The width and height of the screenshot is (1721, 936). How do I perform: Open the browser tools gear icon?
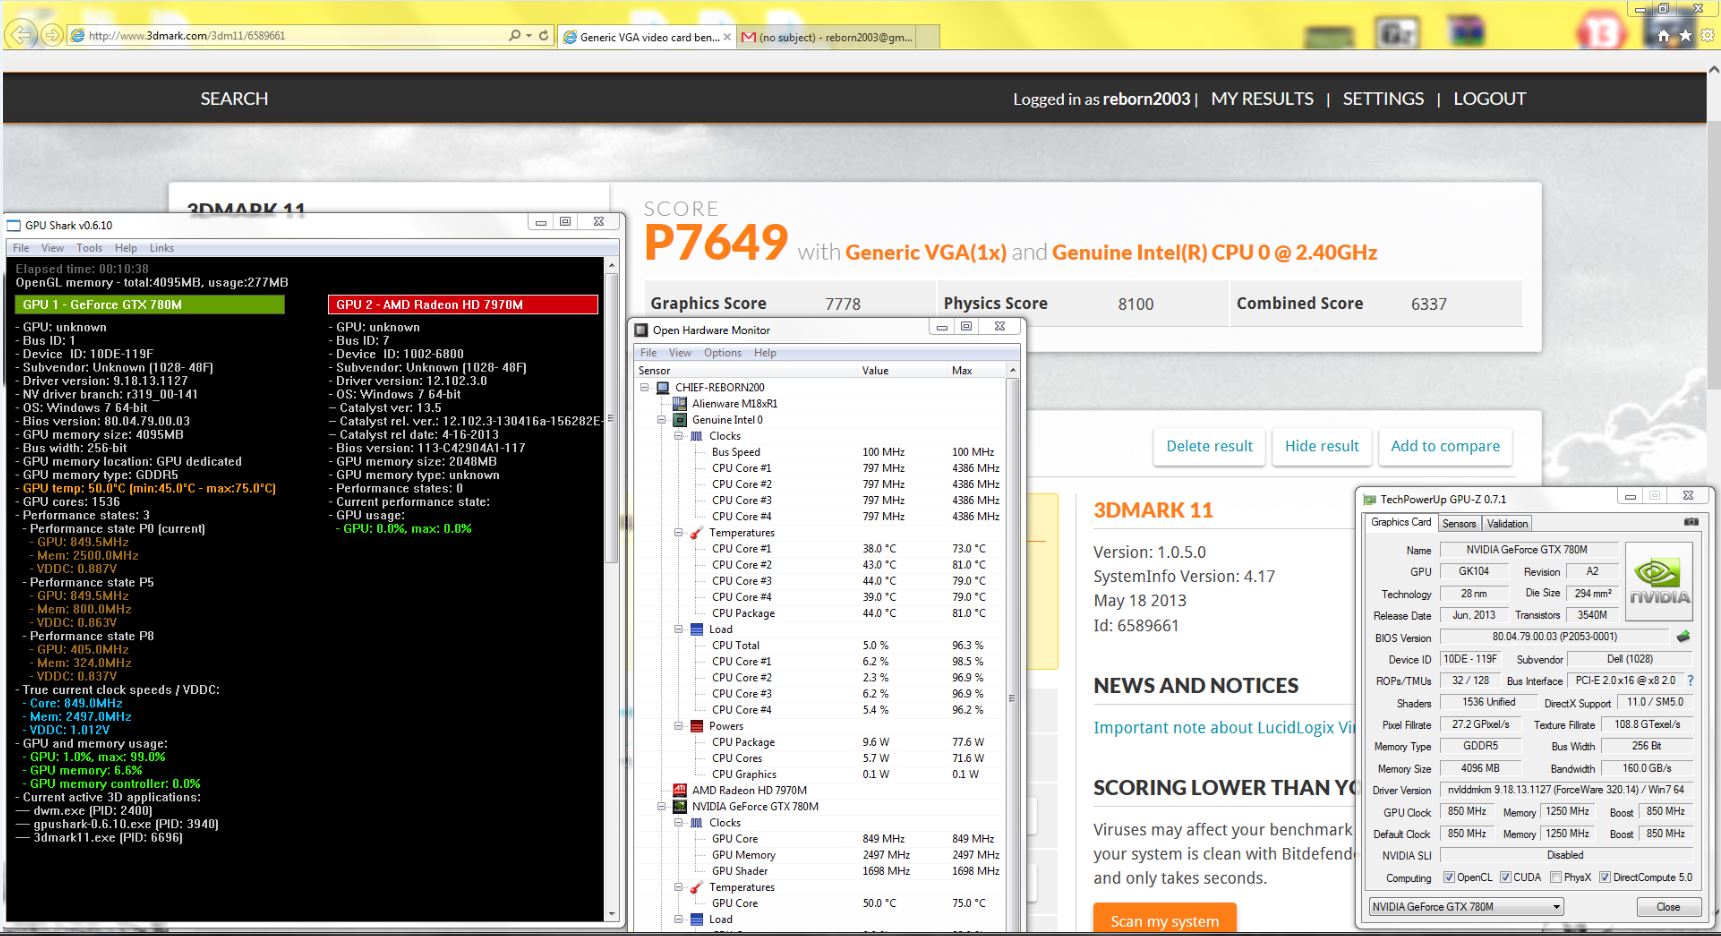(x=1707, y=36)
